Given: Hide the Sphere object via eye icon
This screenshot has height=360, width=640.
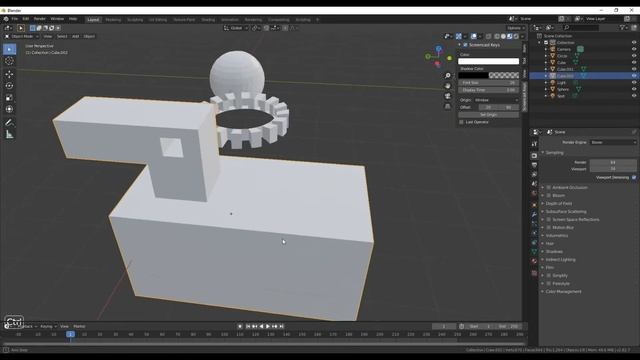Looking at the screenshot, I should (x=634, y=89).
